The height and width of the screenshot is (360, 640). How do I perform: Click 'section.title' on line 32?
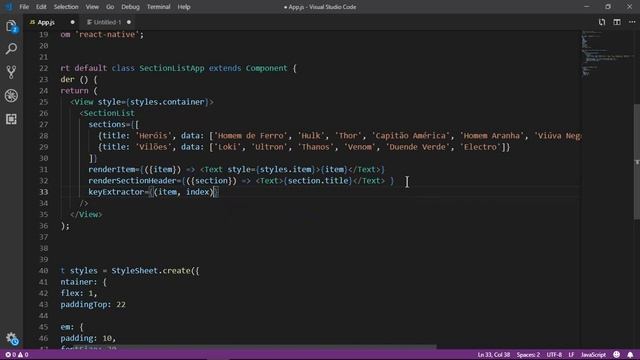click(x=318, y=180)
